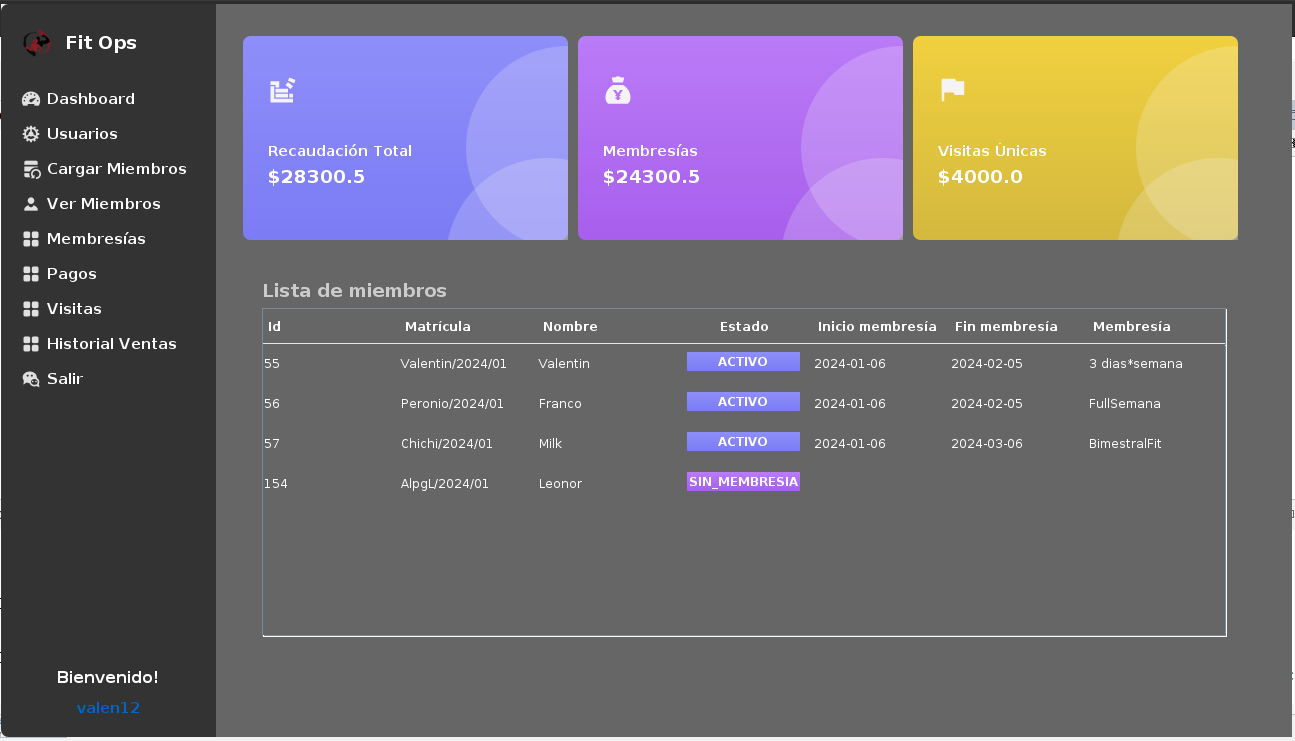This screenshot has width=1295, height=741.
Task: Click the Visitas Únicas flag icon
Action: click(952, 90)
